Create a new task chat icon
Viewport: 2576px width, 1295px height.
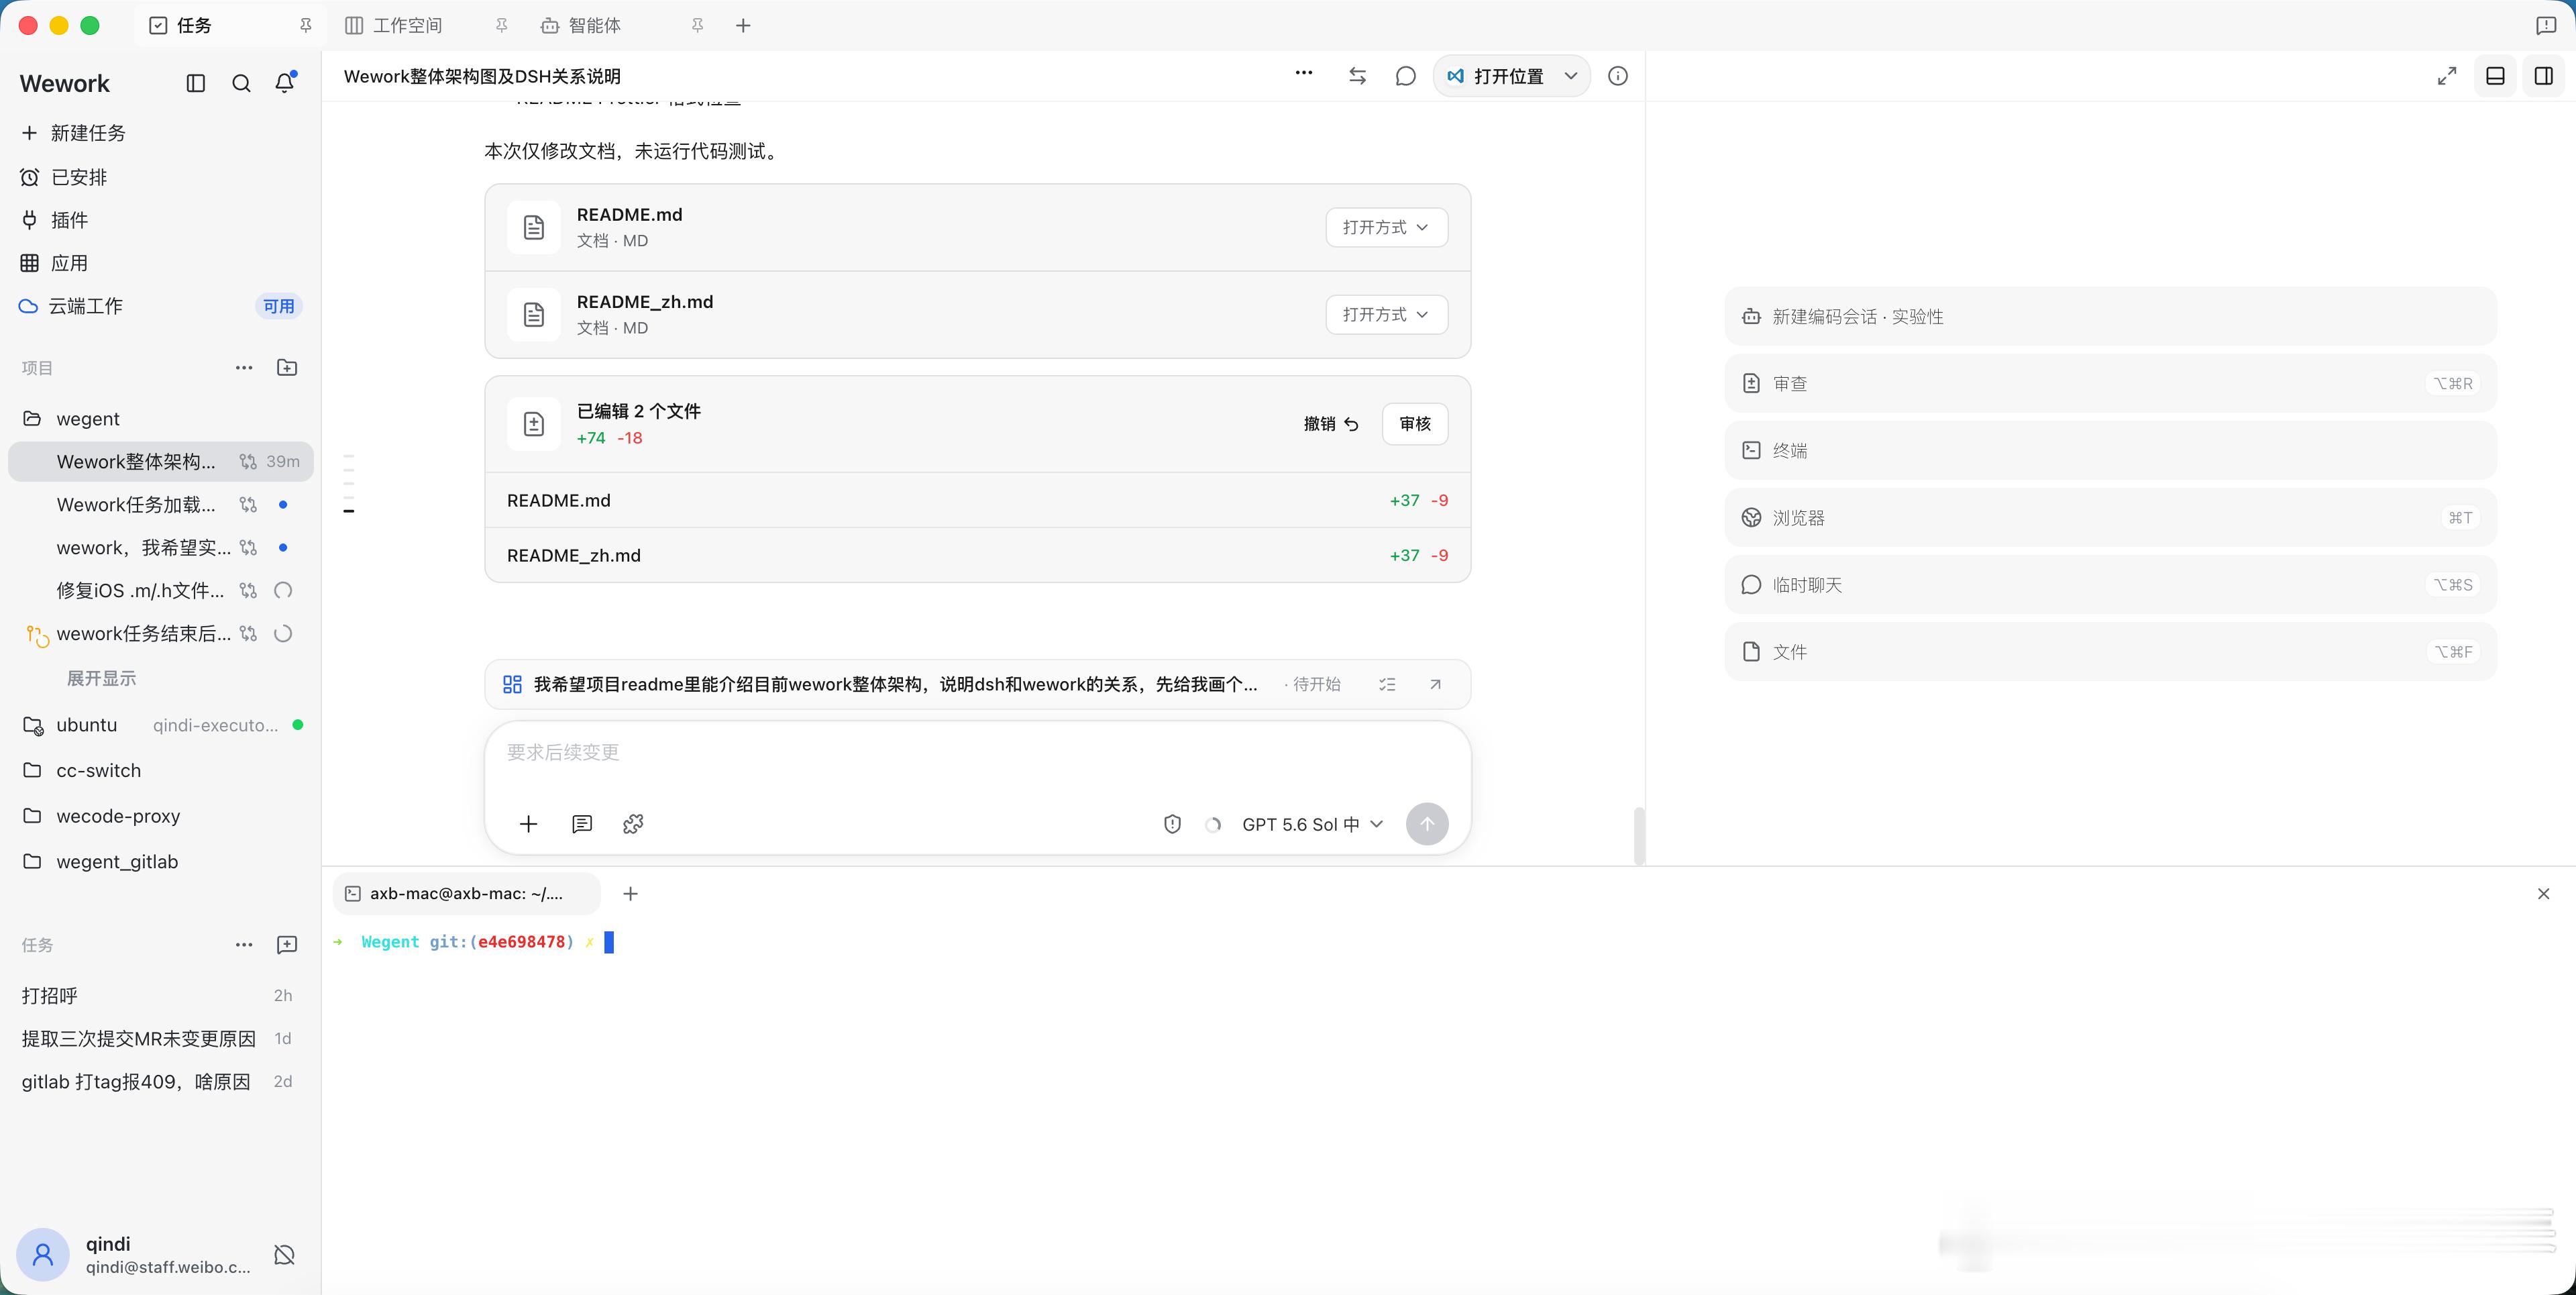coord(287,945)
